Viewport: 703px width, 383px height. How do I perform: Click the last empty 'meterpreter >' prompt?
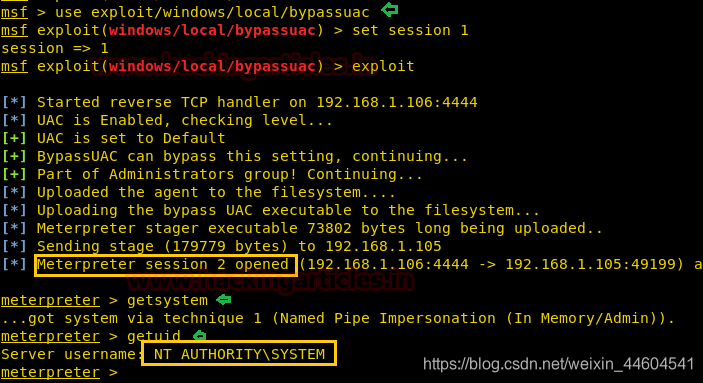[x=59, y=372]
